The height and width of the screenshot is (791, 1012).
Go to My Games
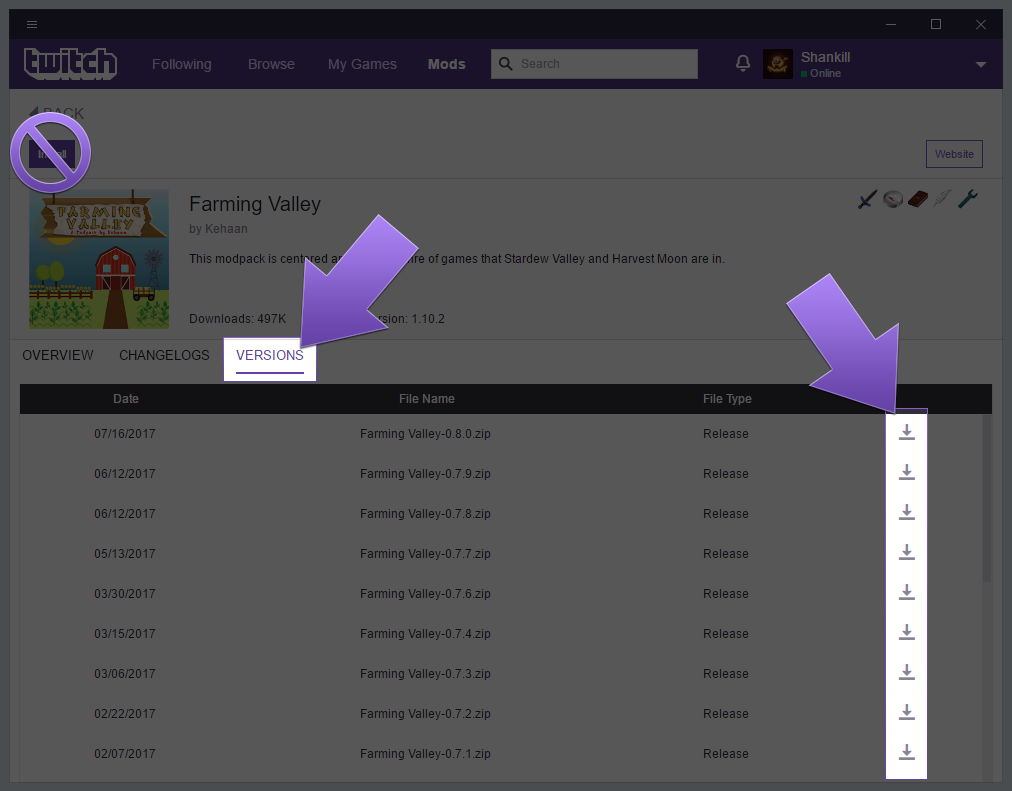[x=362, y=64]
